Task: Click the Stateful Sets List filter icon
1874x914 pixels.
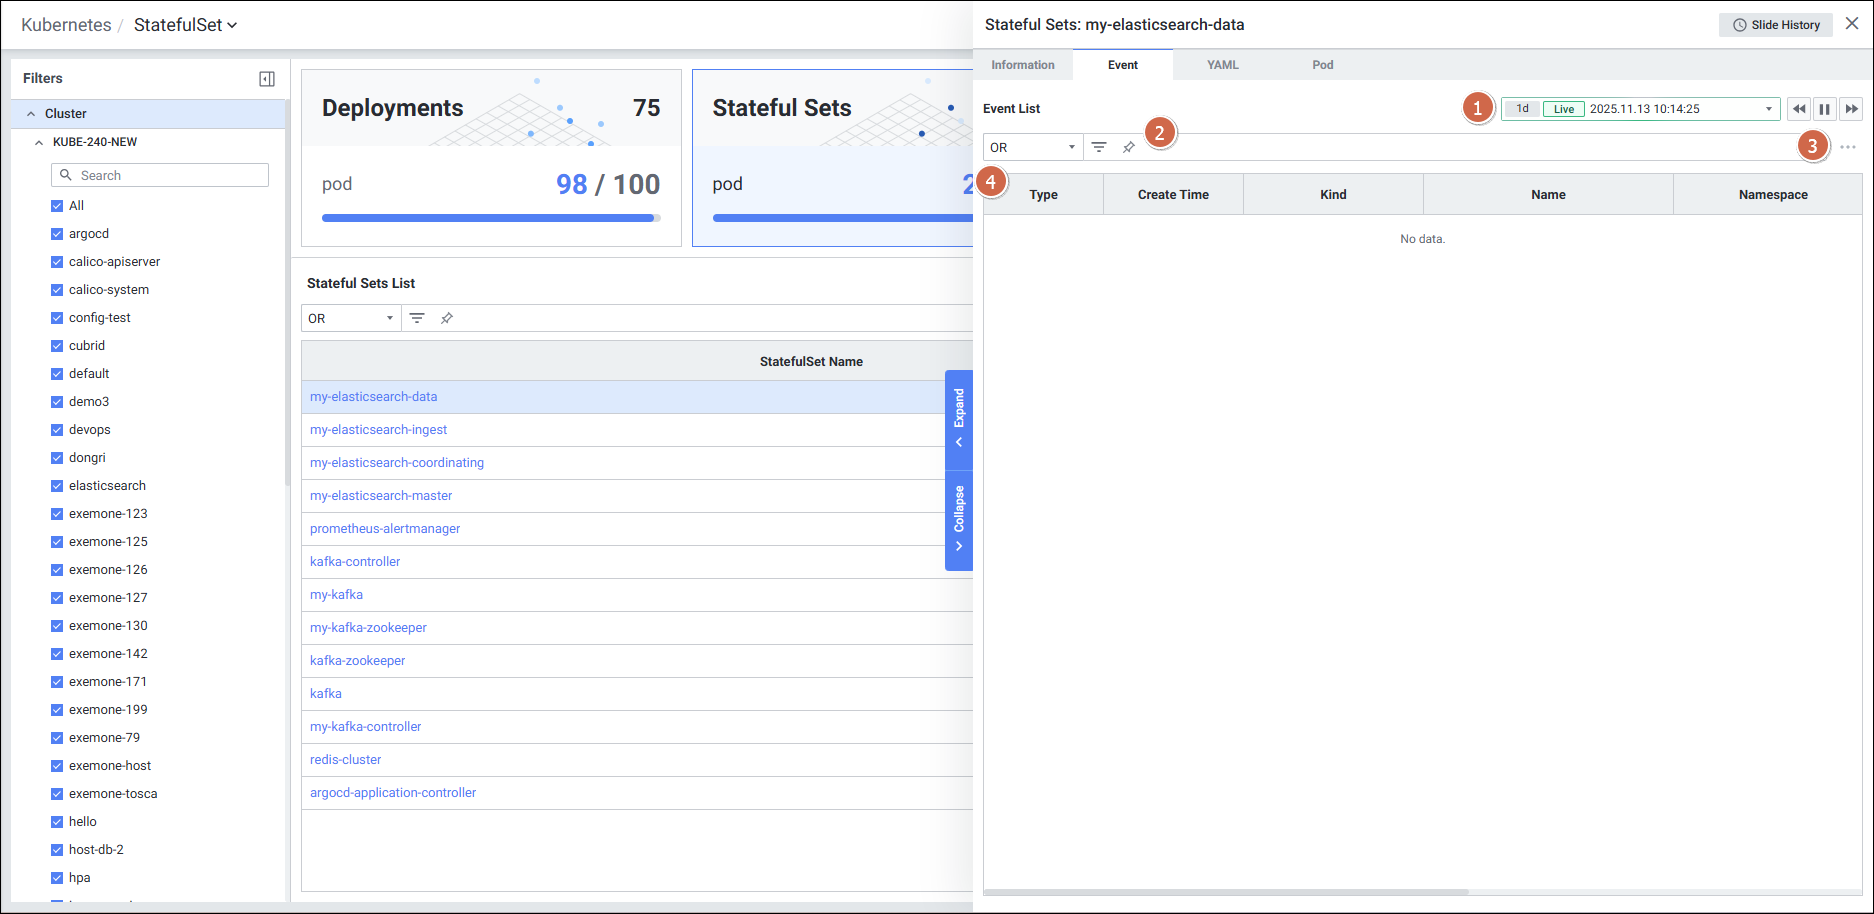Action: 417,318
